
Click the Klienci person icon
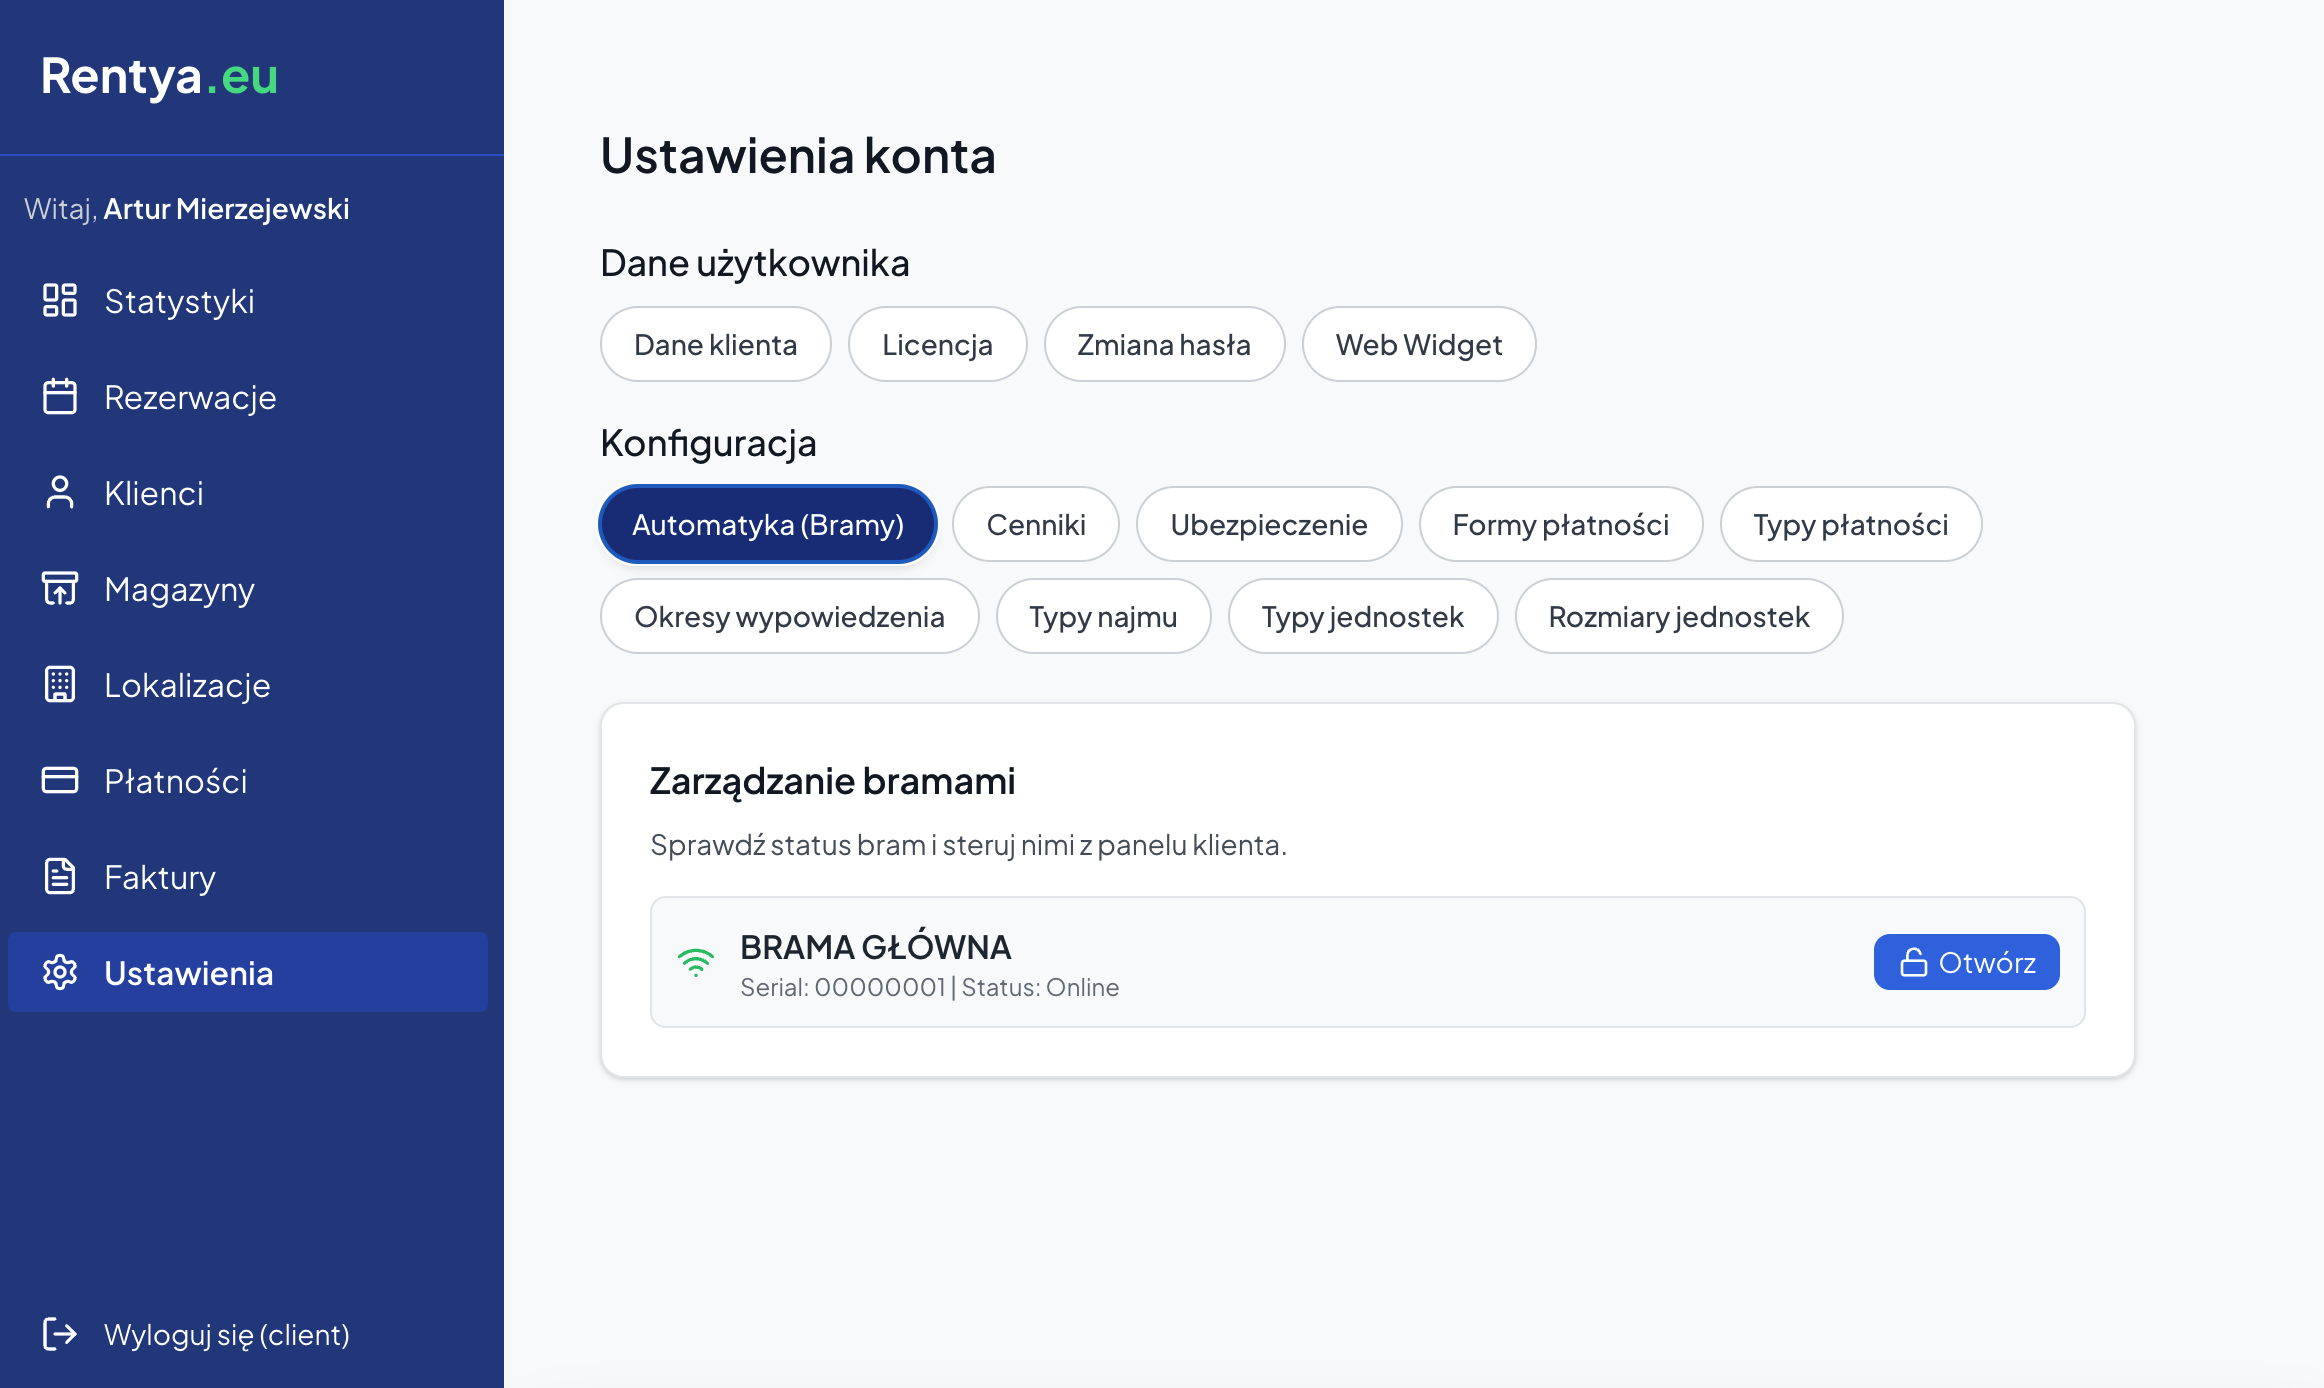point(60,492)
